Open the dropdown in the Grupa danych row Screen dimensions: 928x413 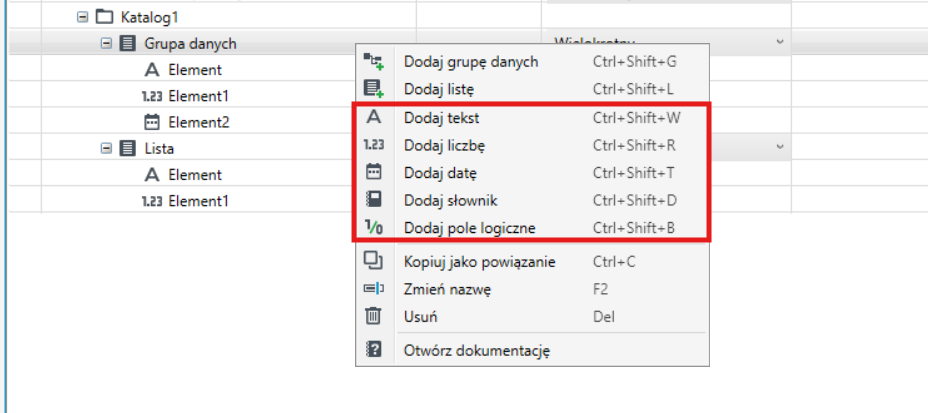pos(779,41)
